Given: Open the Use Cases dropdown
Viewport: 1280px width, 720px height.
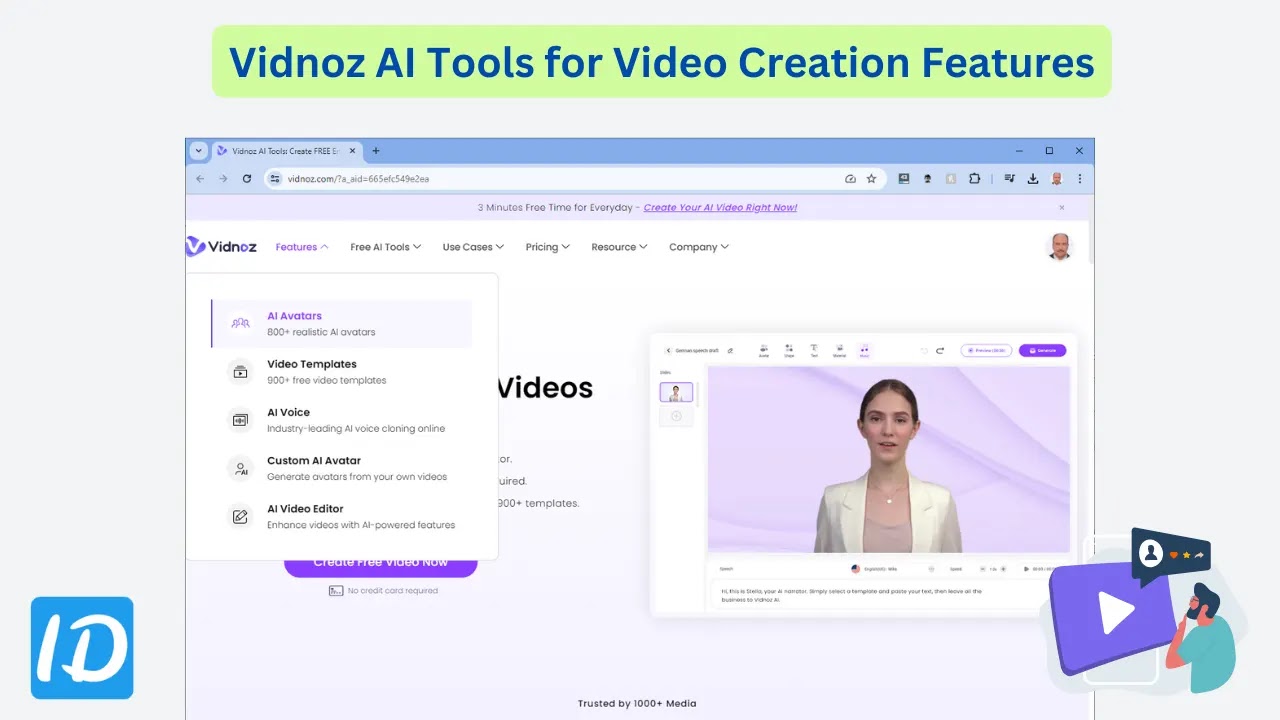Looking at the screenshot, I should [473, 247].
